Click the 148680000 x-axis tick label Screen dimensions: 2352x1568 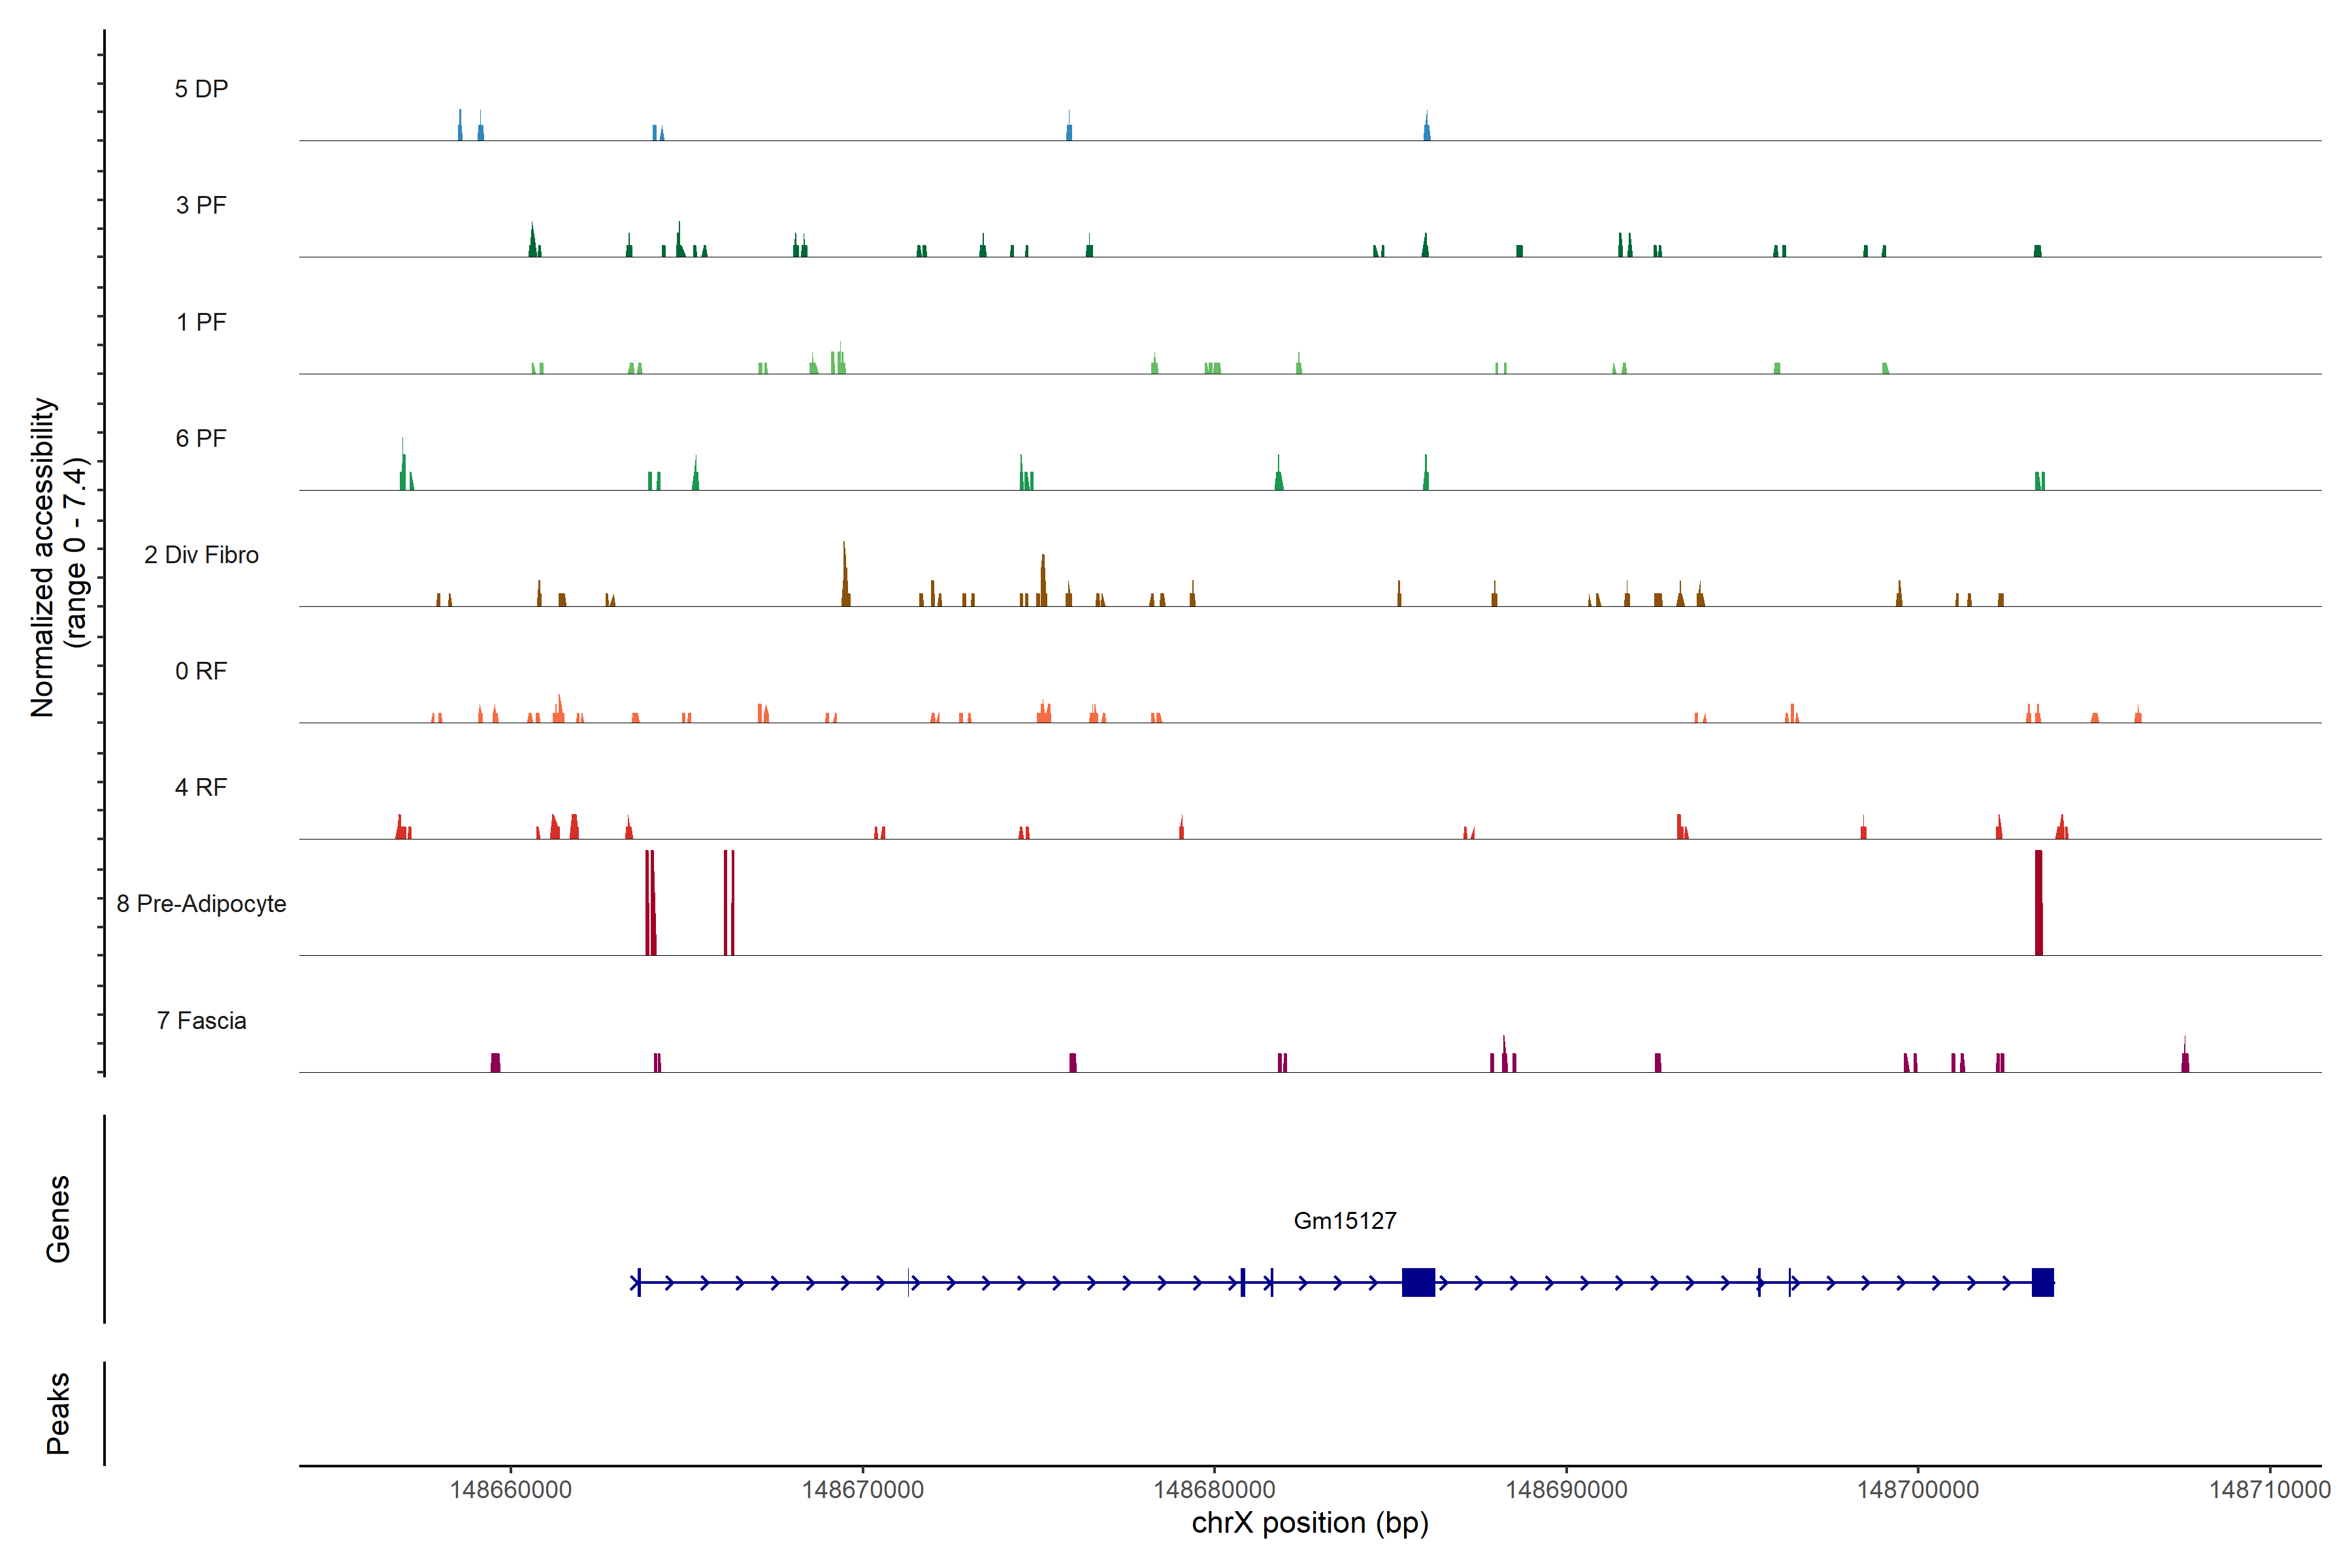tap(1214, 1489)
